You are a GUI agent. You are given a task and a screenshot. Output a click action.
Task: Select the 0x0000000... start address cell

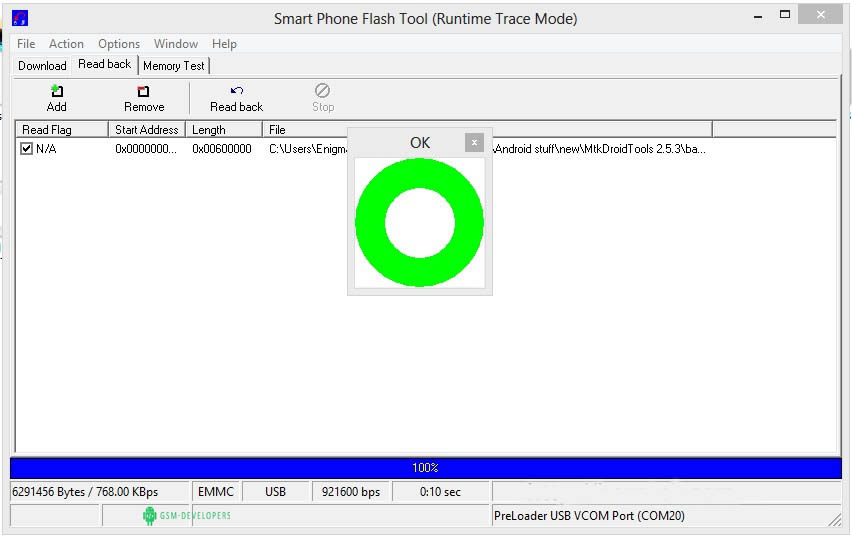tap(146, 148)
